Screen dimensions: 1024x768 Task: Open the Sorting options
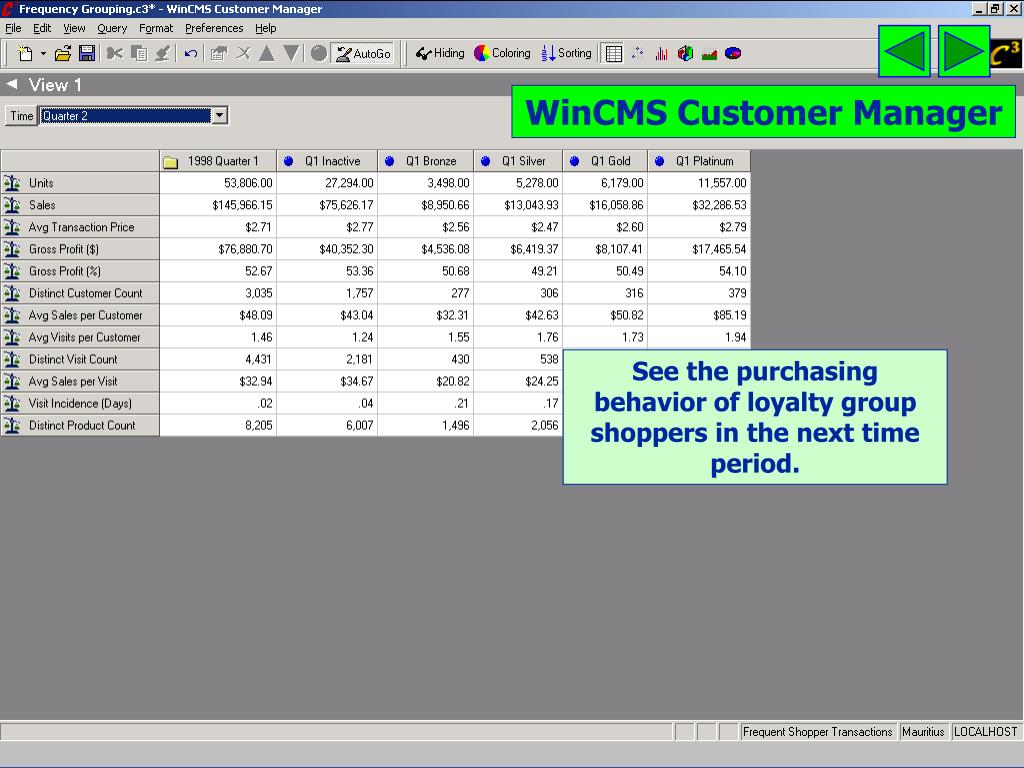566,54
